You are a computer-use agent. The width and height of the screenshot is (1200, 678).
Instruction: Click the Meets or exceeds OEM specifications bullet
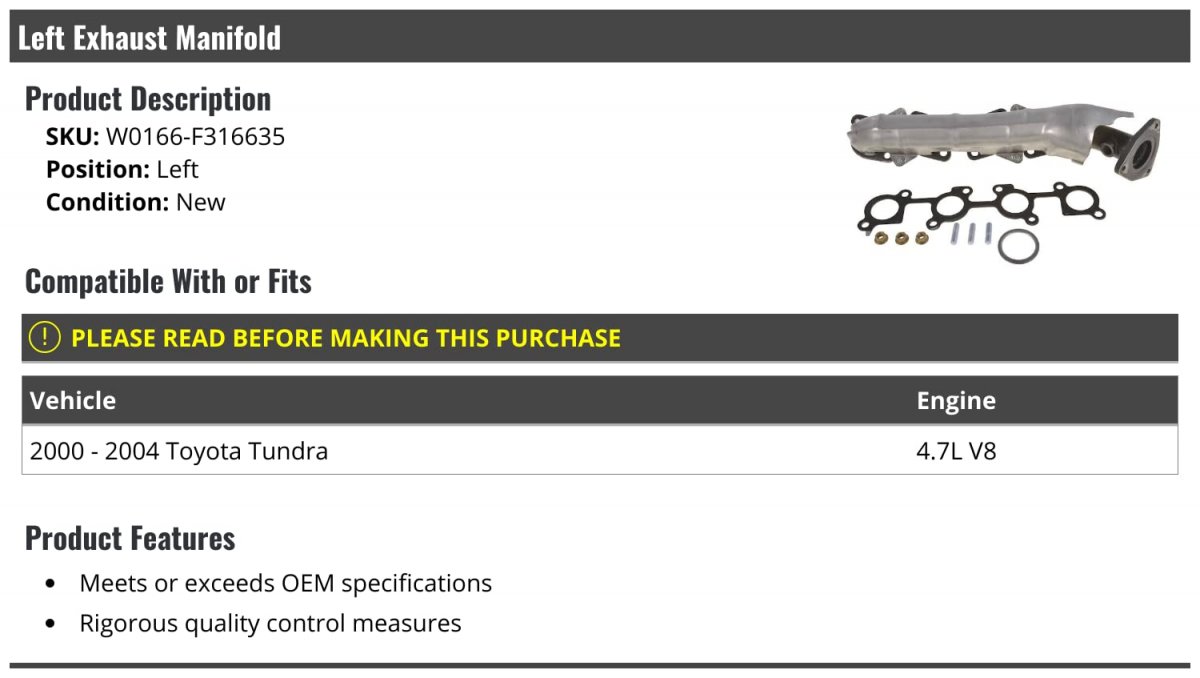coord(285,583)
